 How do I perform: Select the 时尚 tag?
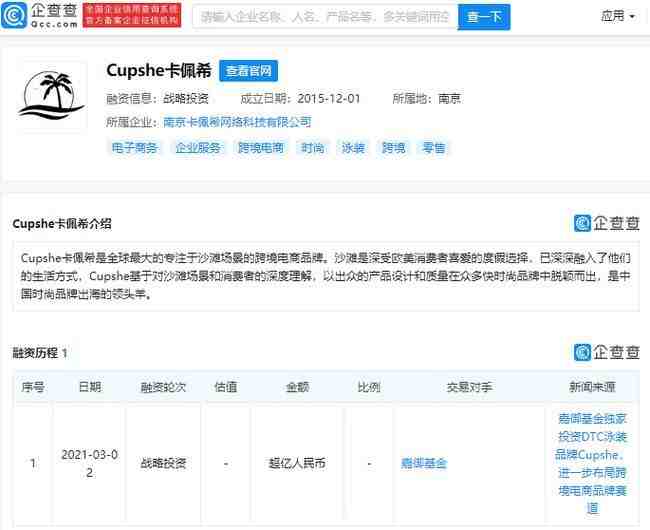(313, 148)
